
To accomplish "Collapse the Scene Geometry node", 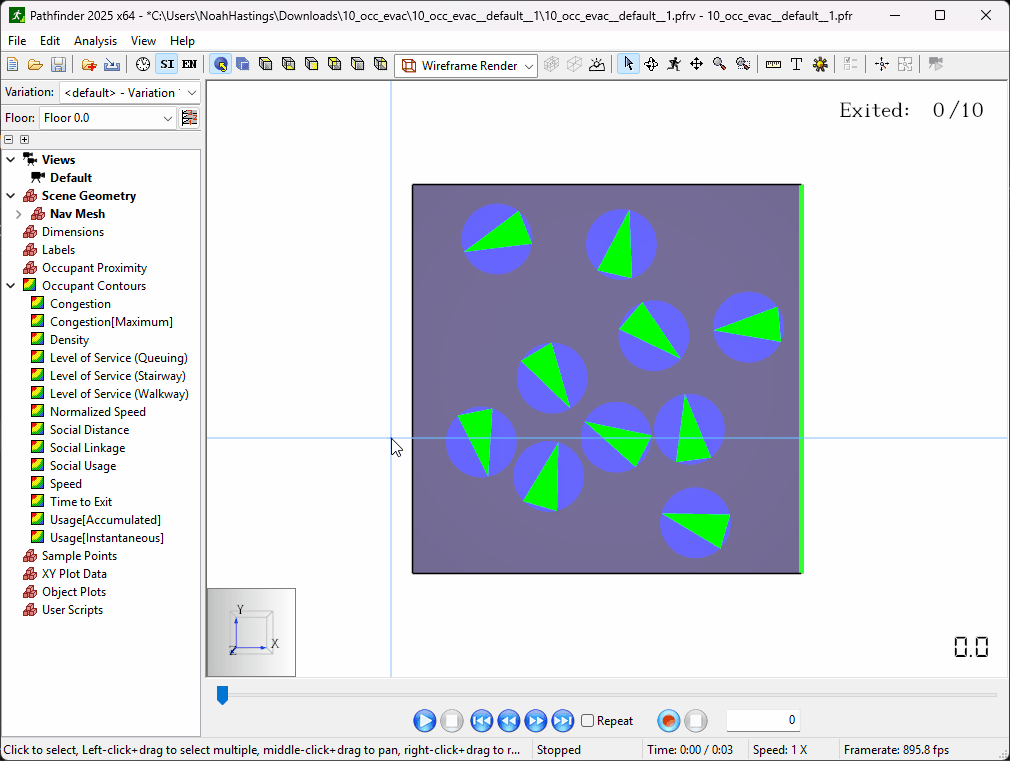I will point(11,196).
